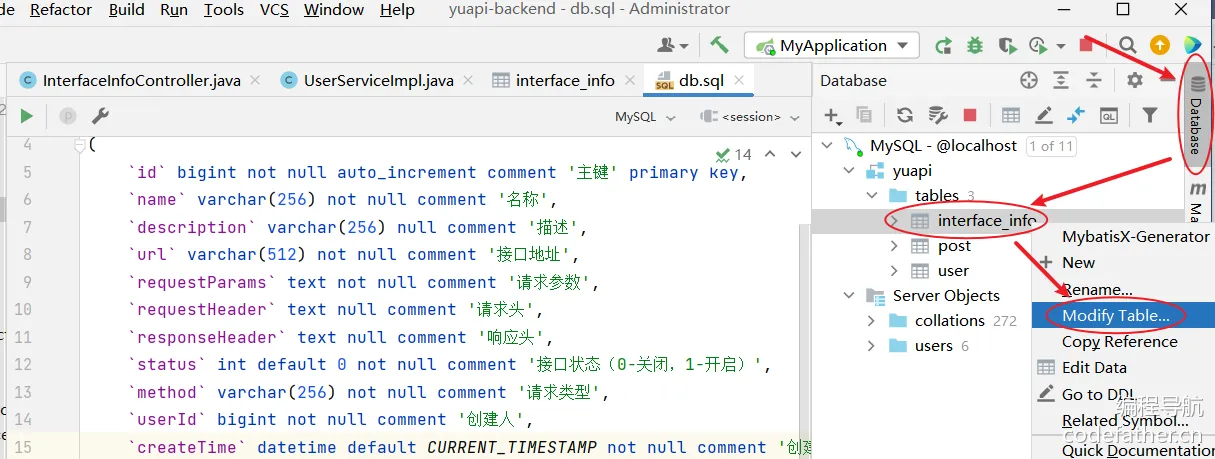The image size is (1215, 459).
Task: Open the data source properties icon
Action: (x=938, y=115)
